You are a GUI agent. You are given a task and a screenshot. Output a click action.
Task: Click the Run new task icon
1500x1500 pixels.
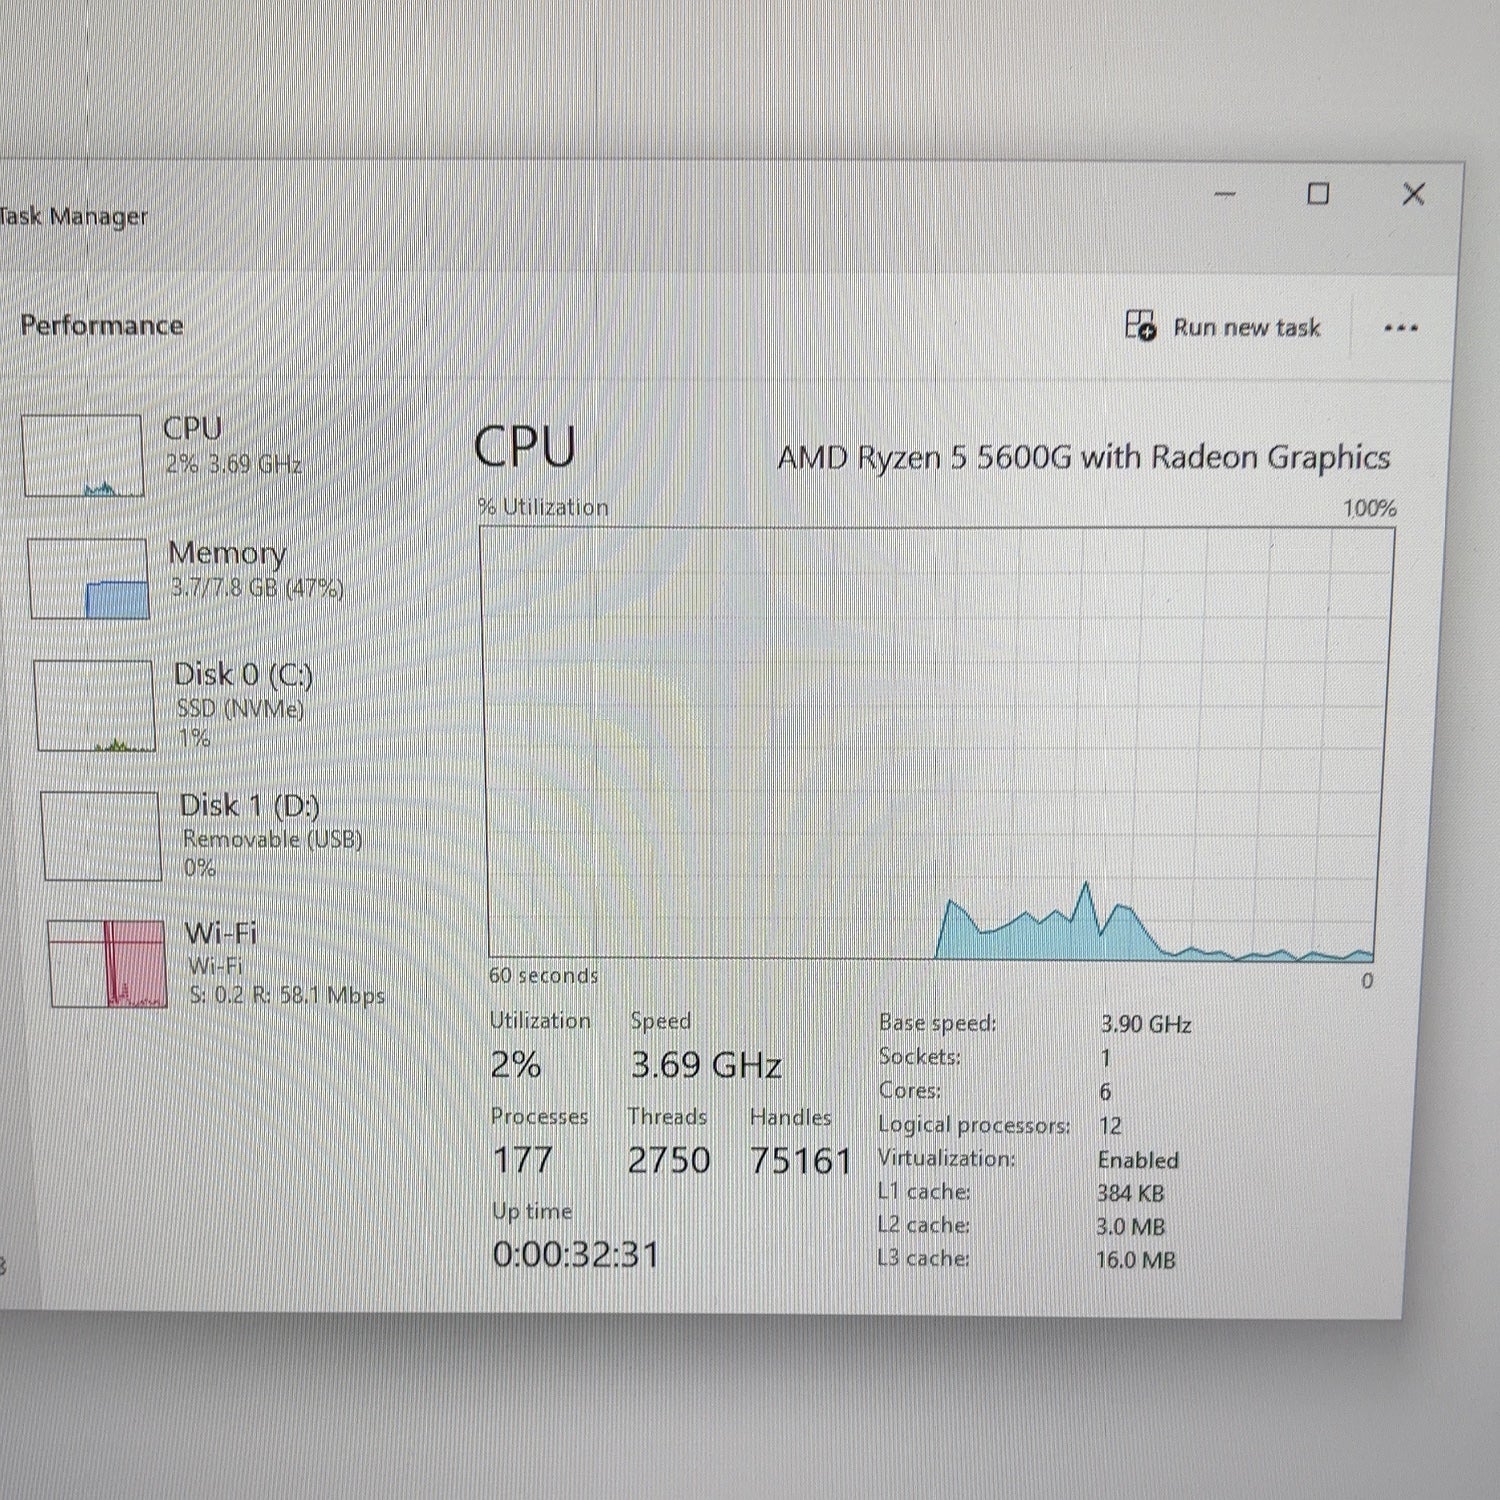click(x=1140, y=325)
